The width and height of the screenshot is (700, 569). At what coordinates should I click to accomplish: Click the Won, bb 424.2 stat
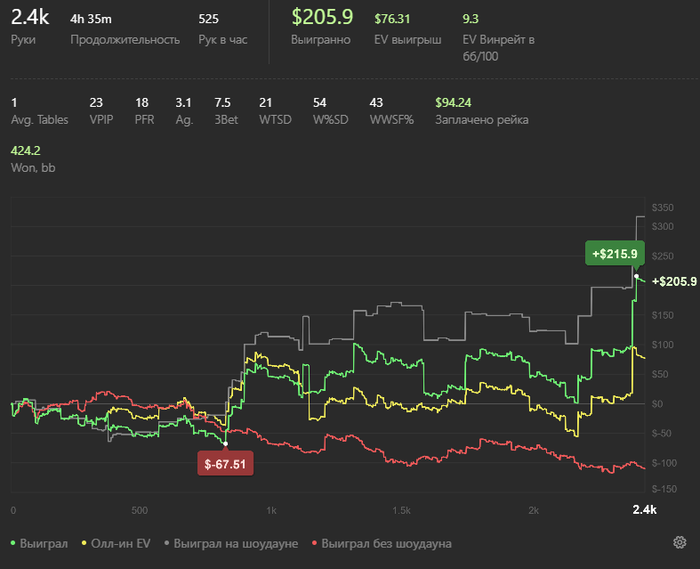[x=25, y=151]
